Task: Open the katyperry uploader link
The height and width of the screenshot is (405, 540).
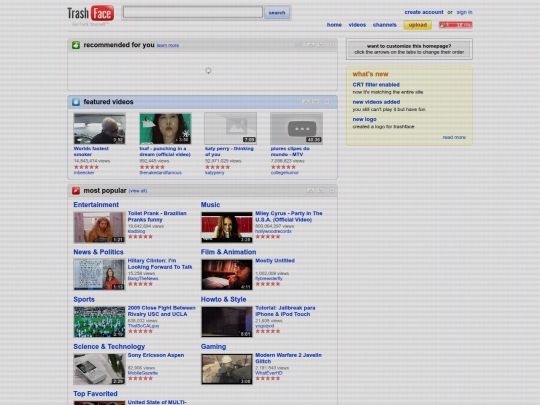Action: [x=214, y=173]
